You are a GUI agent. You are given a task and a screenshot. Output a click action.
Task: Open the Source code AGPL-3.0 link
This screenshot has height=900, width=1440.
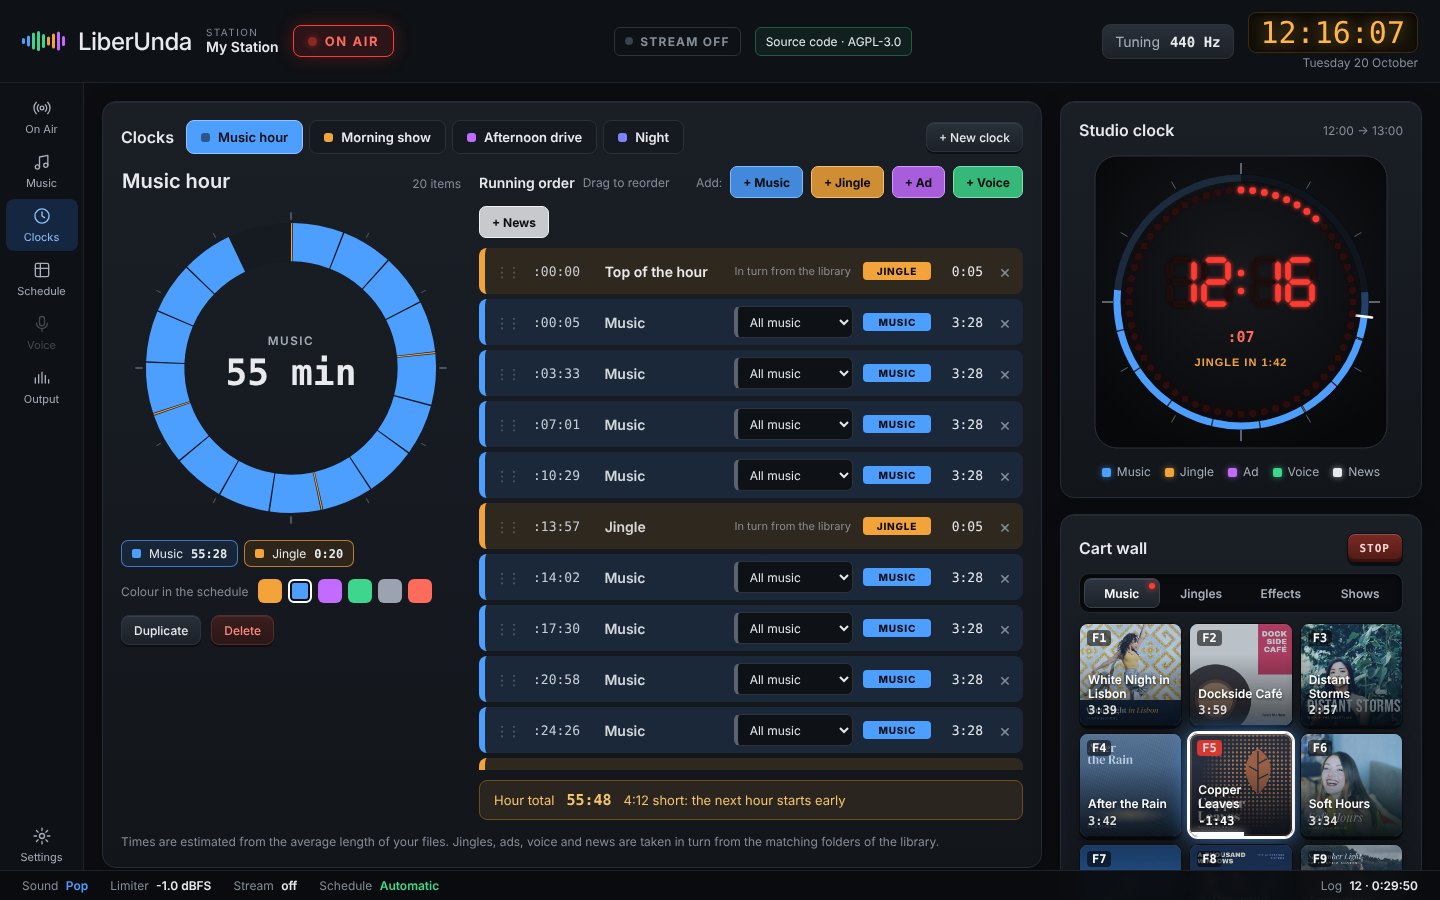click(x=833, y=41)
